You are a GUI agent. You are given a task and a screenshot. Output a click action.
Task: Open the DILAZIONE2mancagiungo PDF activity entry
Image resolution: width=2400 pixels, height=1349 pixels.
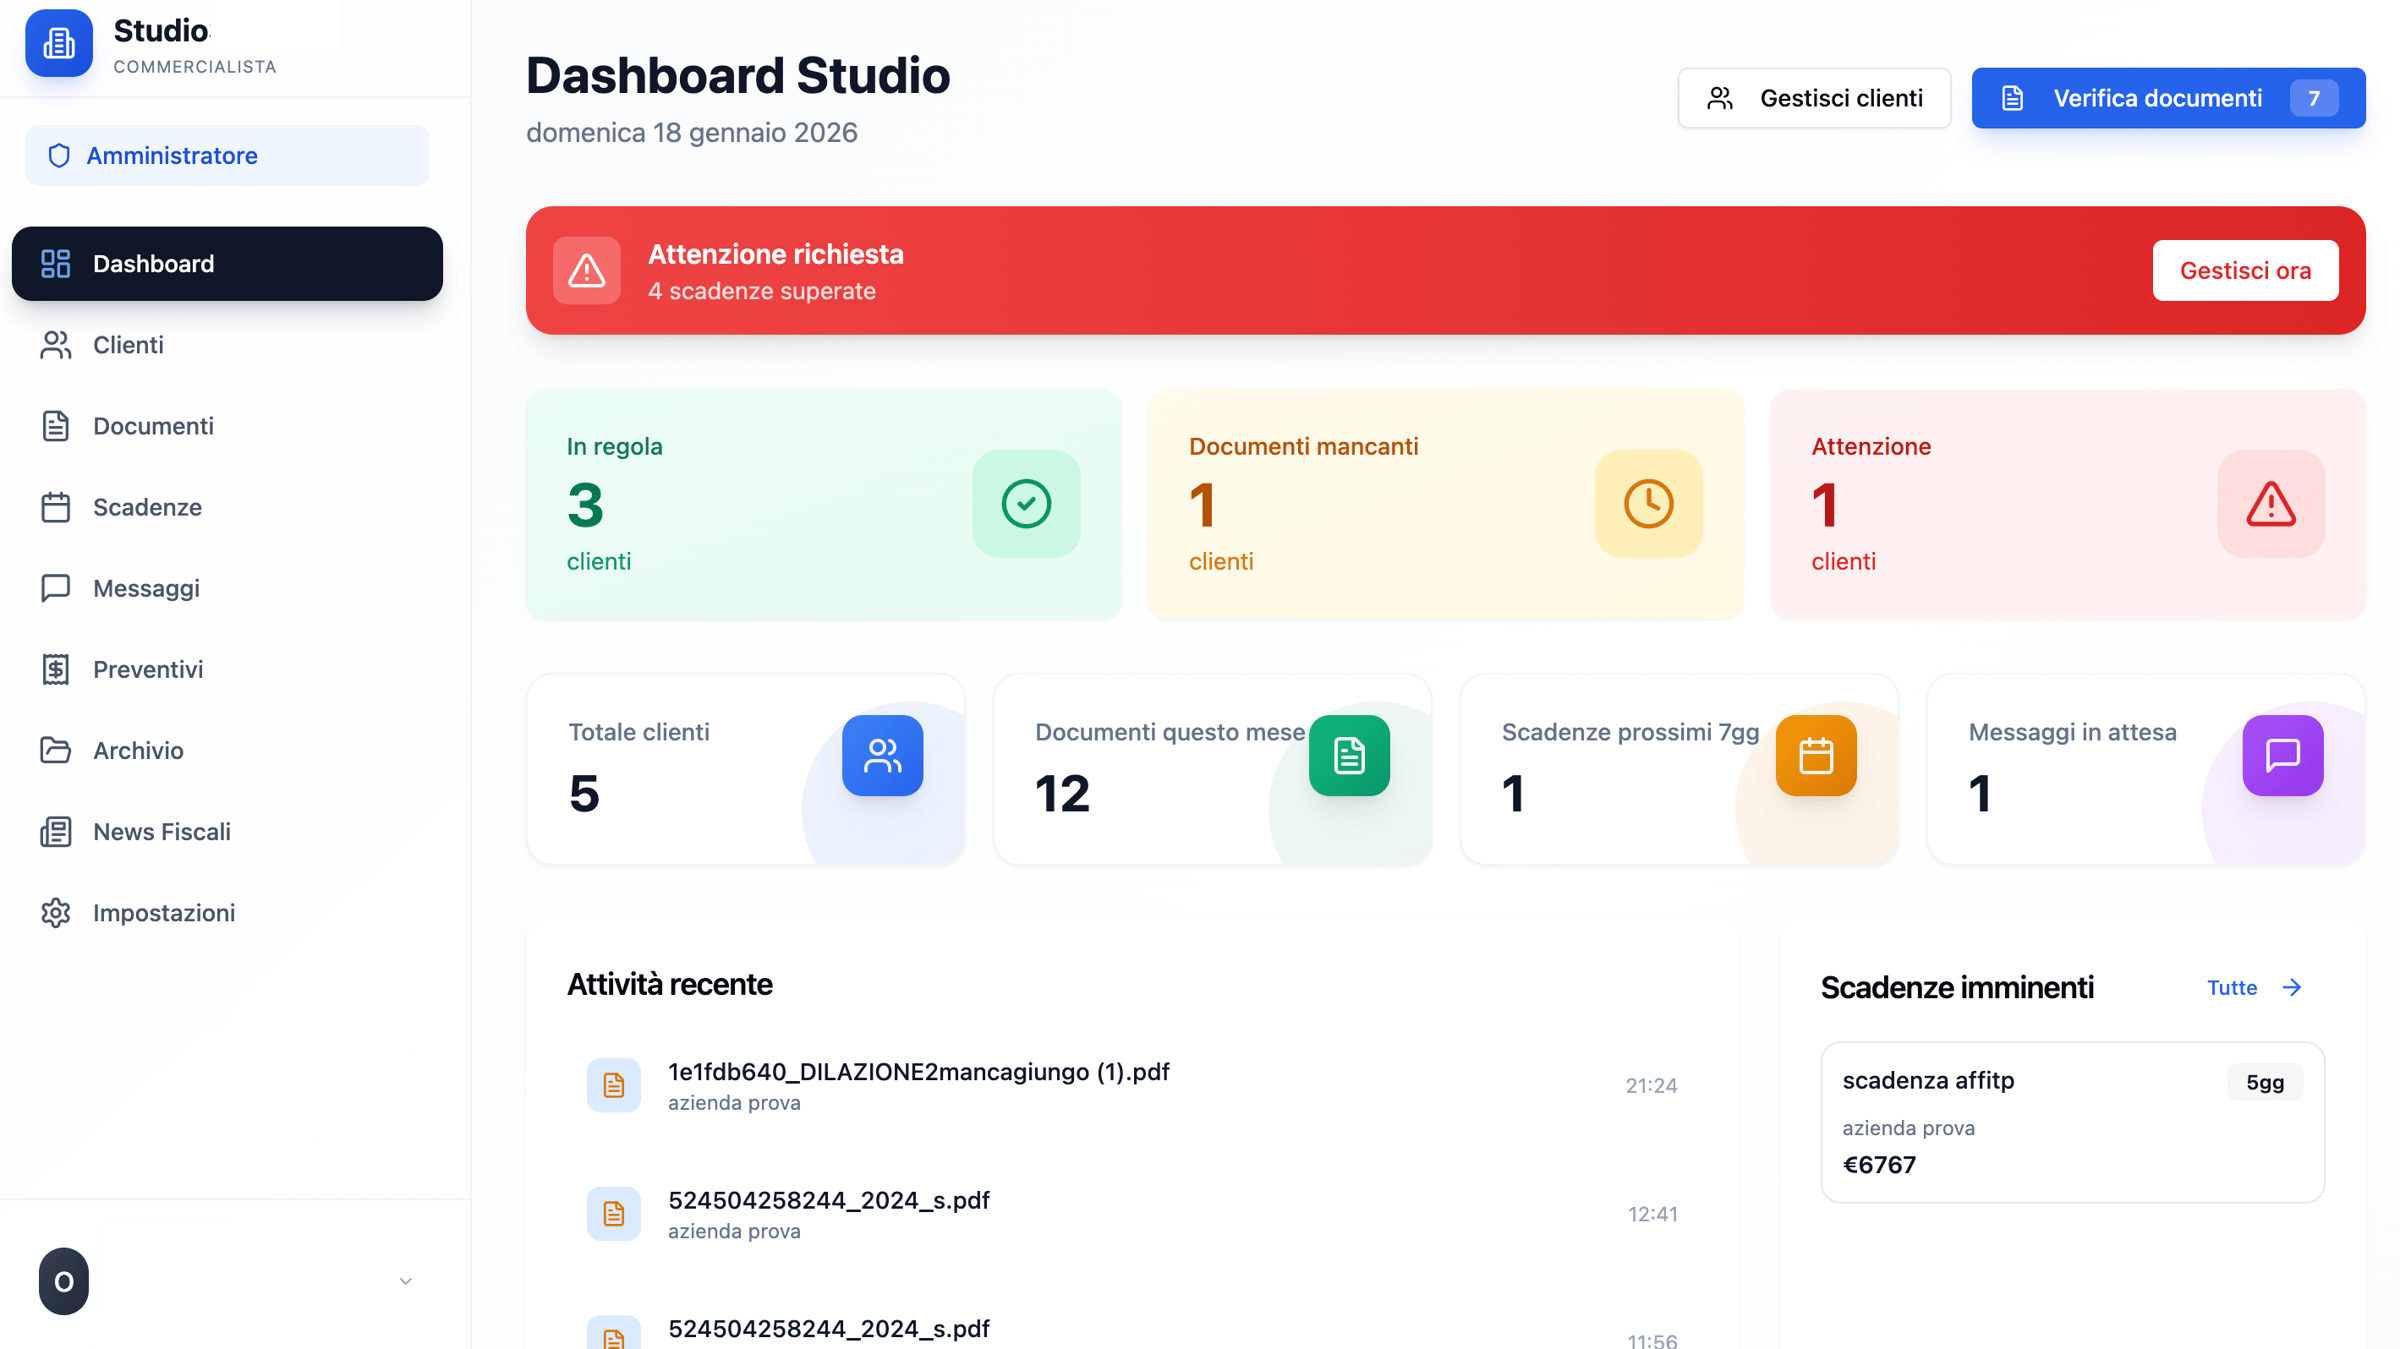click(x=918, y=1072)
